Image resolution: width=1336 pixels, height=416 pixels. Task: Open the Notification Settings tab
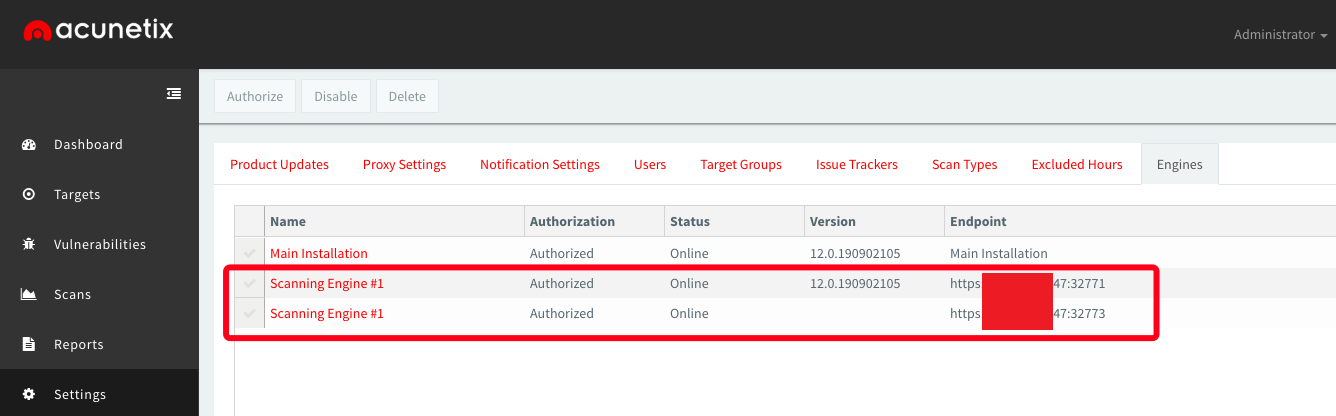pyautogui.click(x=540, y=165)
